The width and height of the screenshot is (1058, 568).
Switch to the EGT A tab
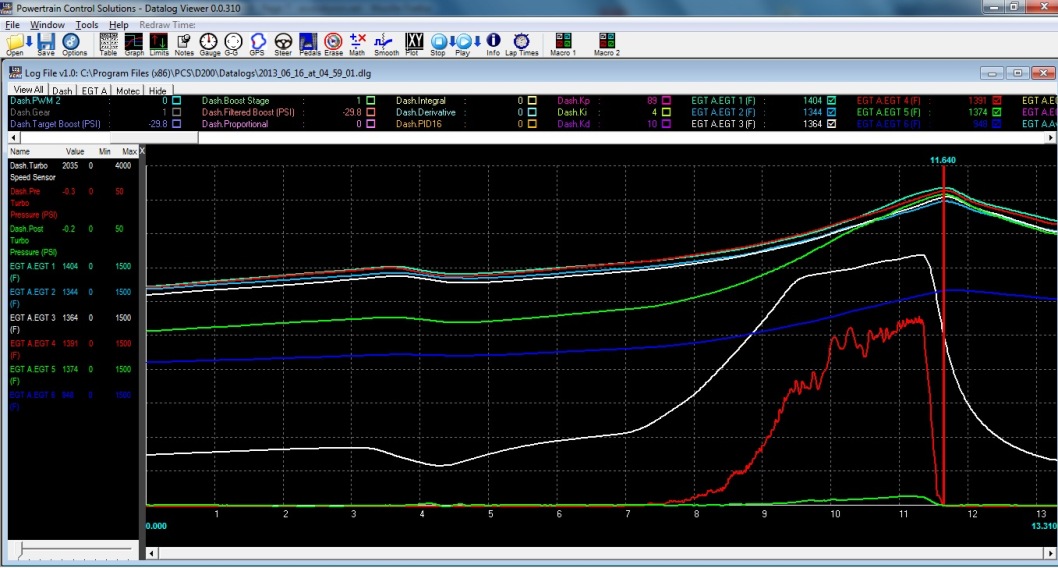(x=94, y=90)
